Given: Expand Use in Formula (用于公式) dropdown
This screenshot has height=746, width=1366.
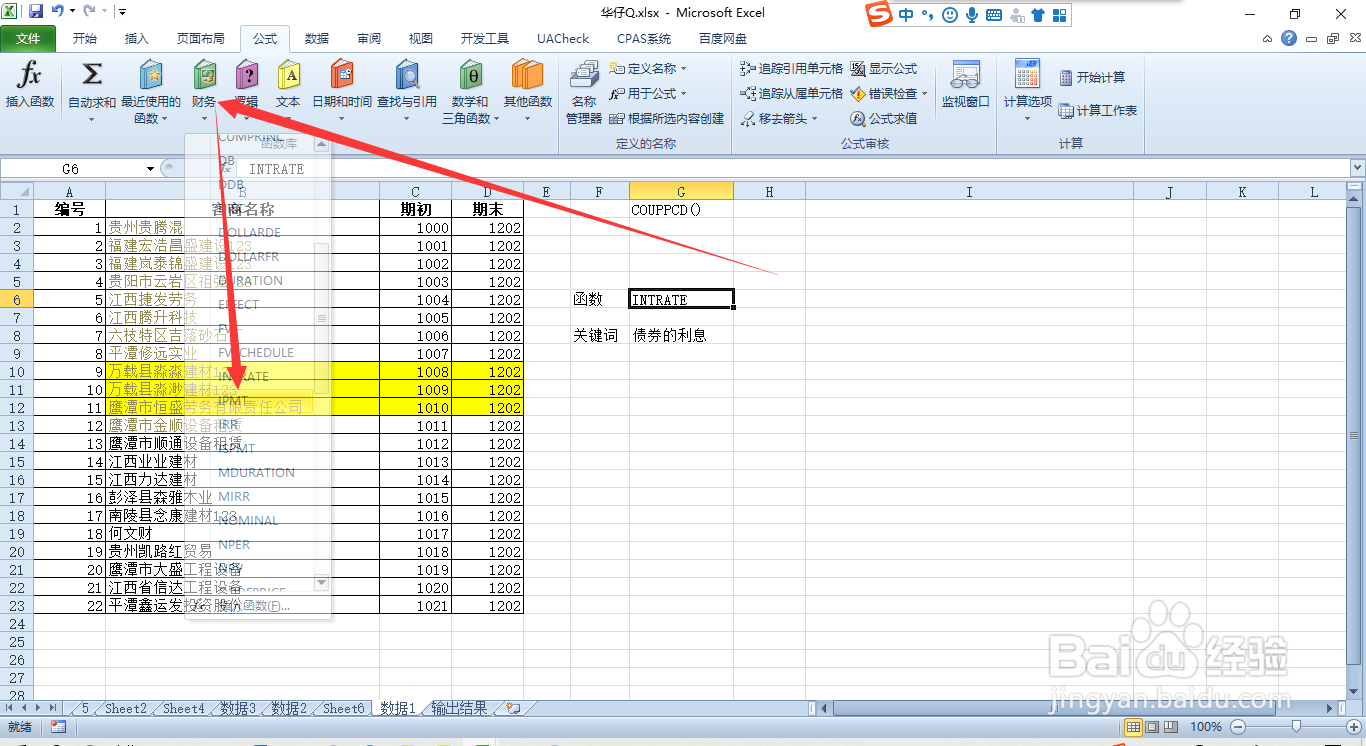Looking at the screenshot, I should coord(684,93).
